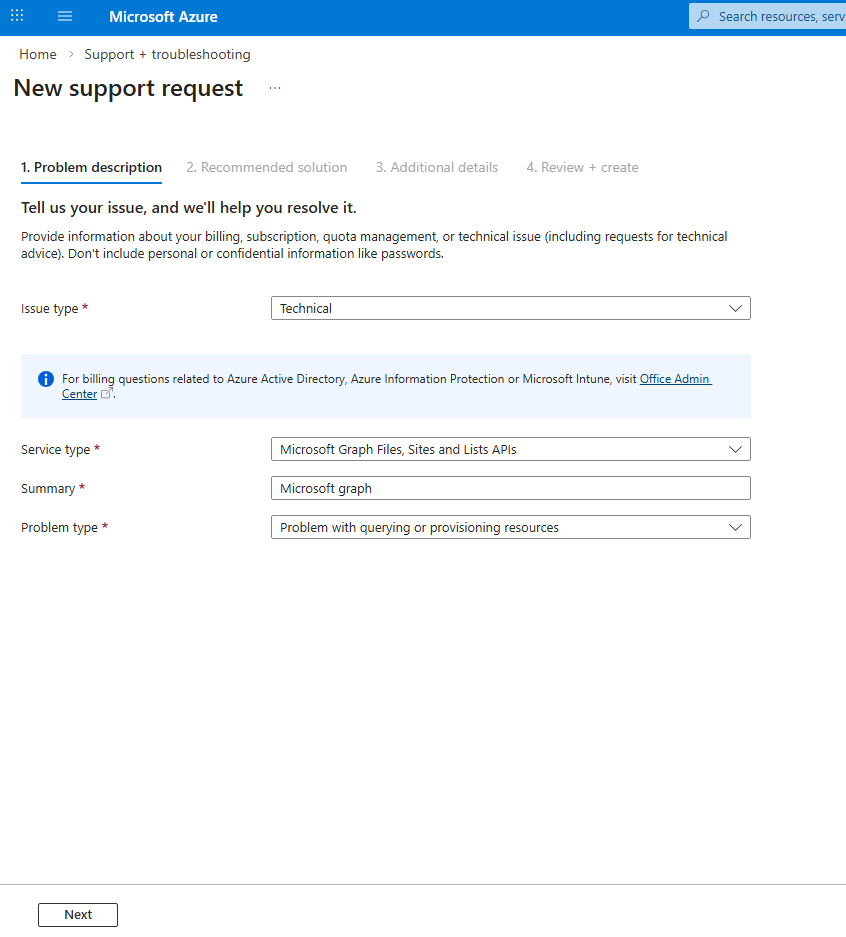Open the Issue type dropdown showing Technical
846x937 pixels.
511,308
